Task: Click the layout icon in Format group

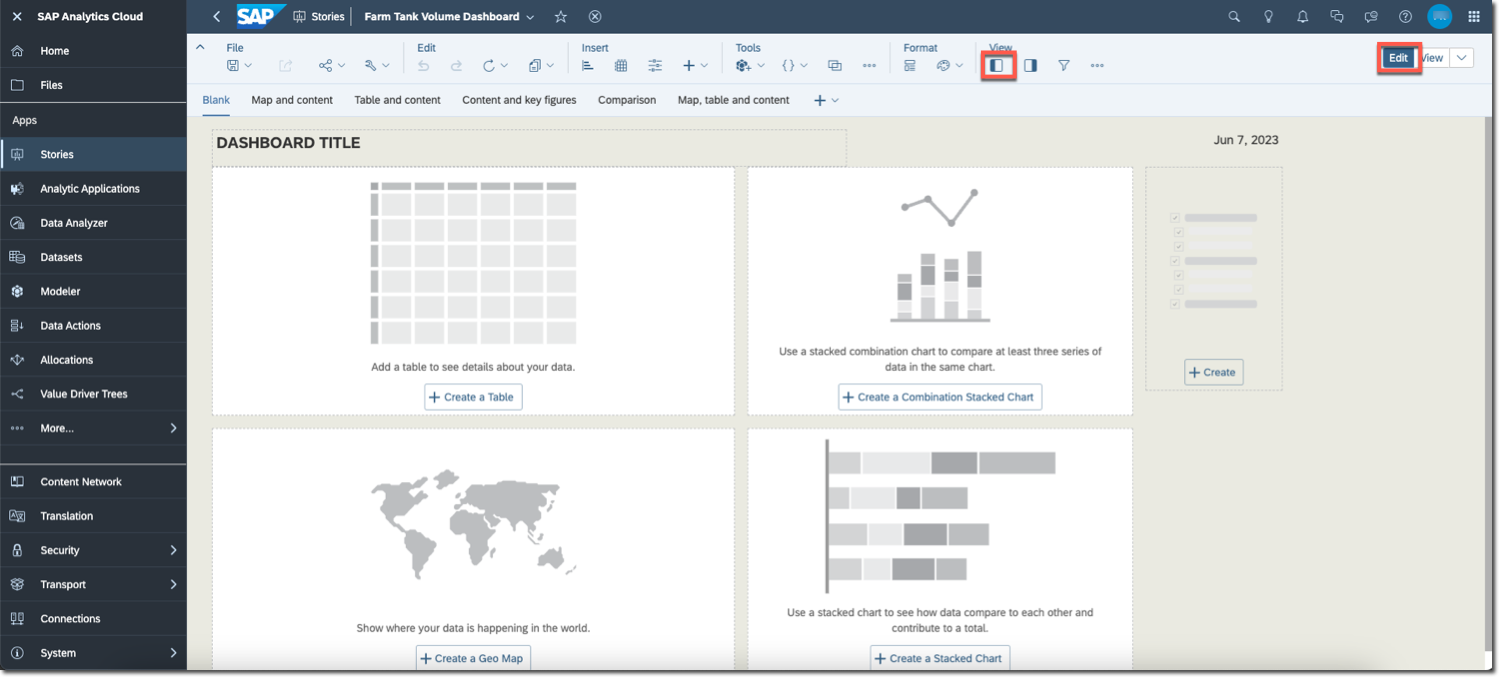Action: point(910,66)
